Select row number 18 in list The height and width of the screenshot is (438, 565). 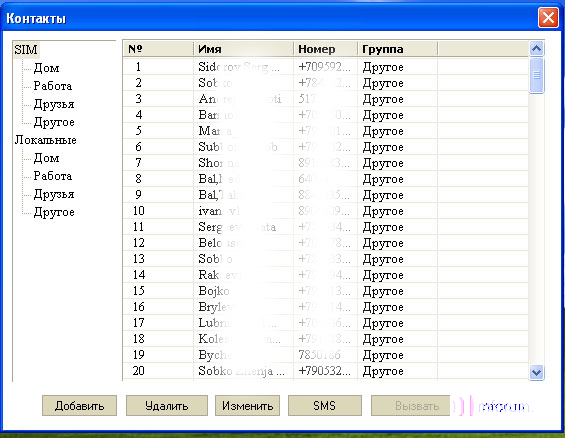pos(325,339)
